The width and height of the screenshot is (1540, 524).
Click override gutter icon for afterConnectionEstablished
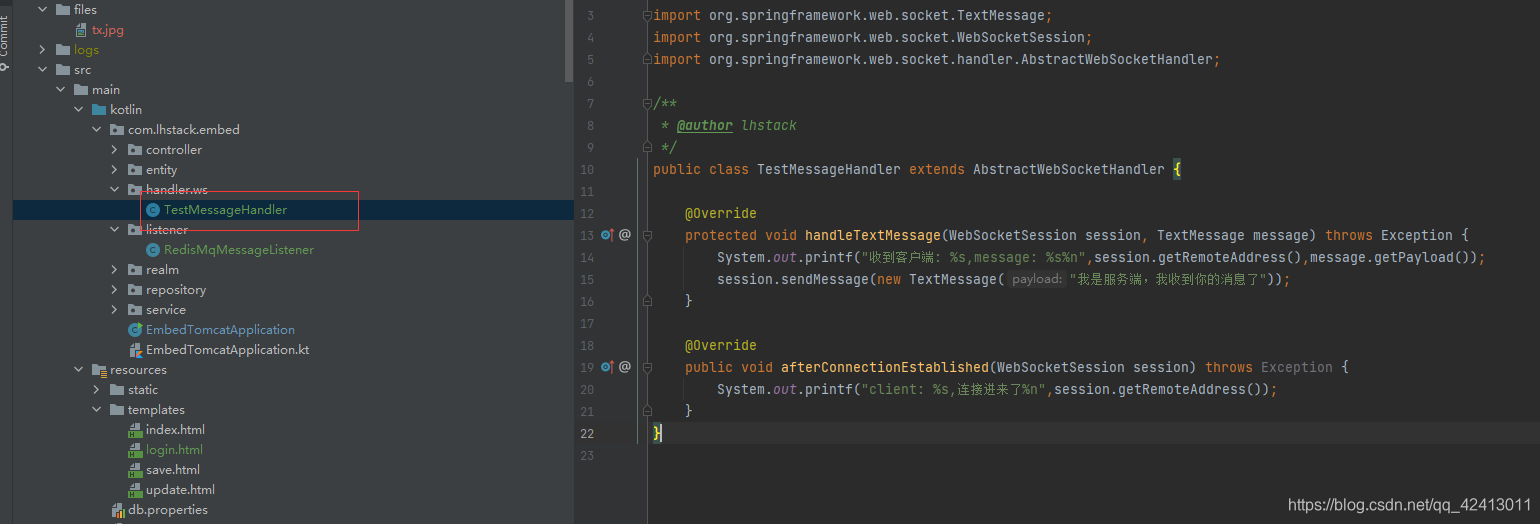(607, 367)
